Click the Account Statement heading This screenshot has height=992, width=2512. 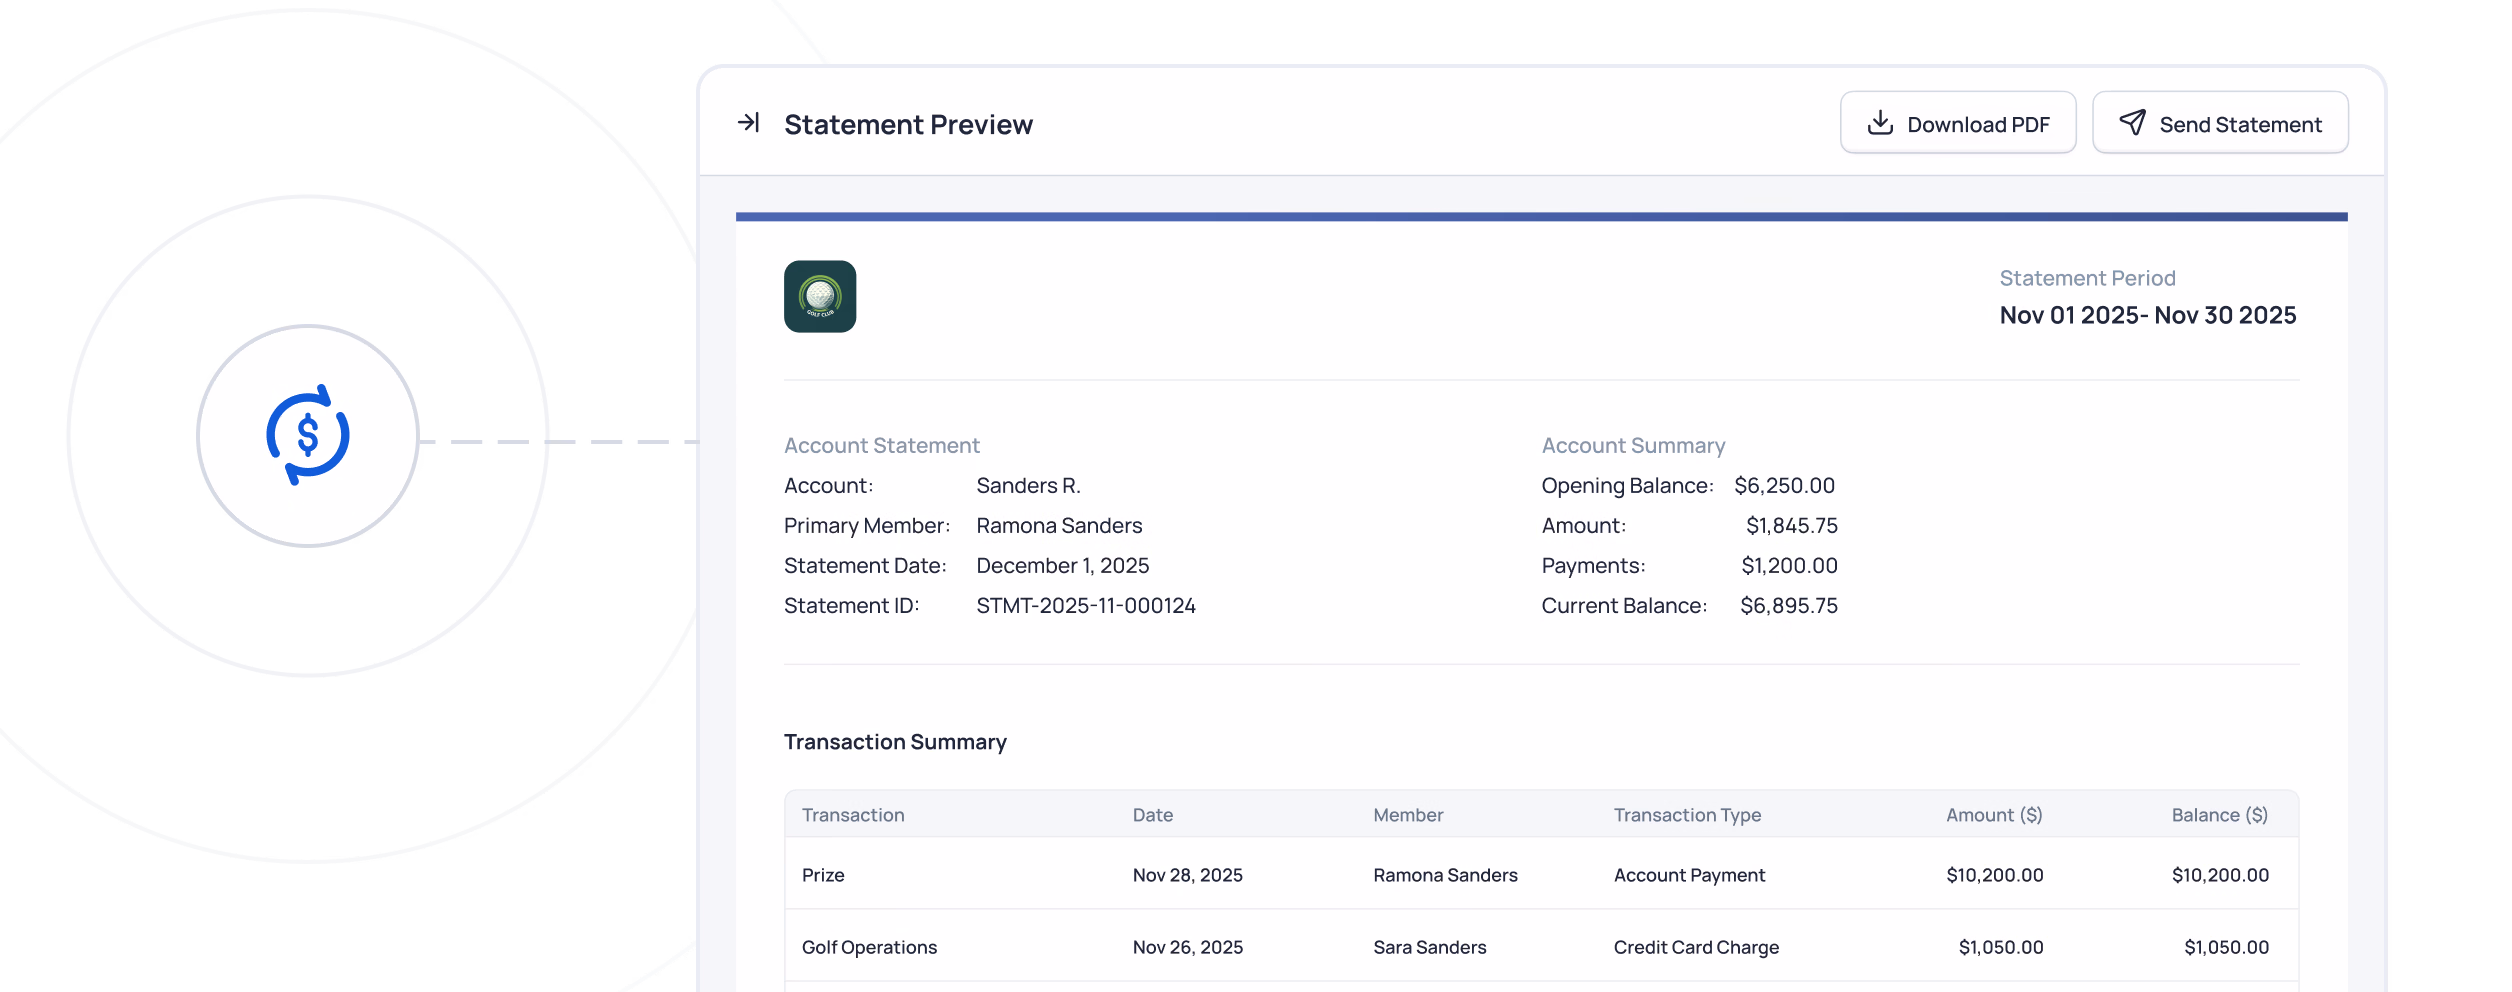(881, 445)
